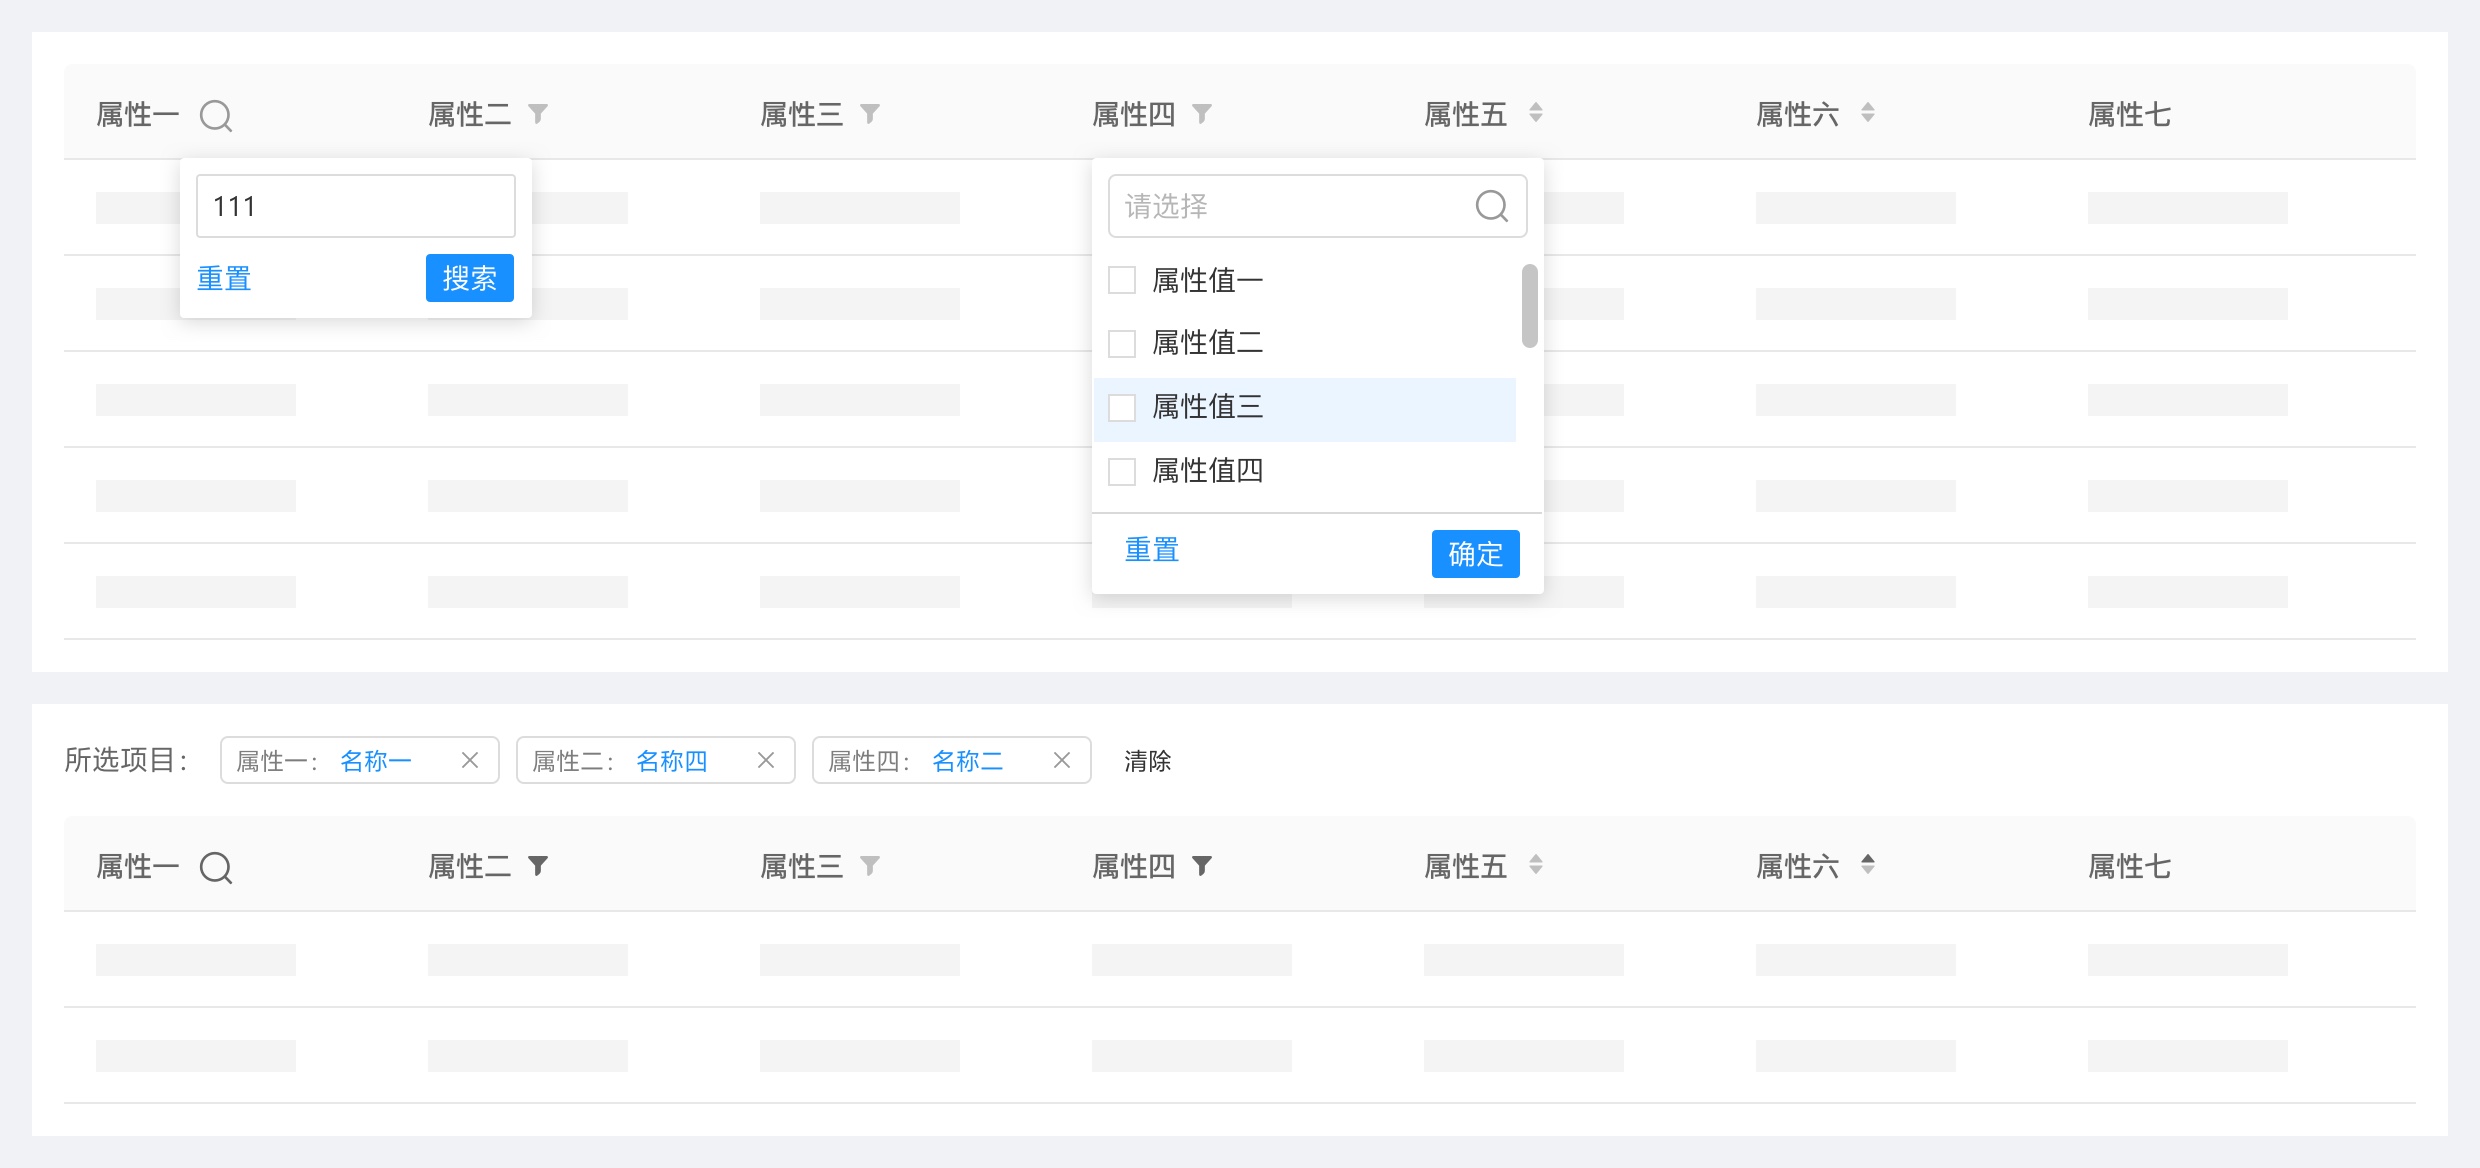Open 属性四 filter dropdown in top table

[1202, 114]
